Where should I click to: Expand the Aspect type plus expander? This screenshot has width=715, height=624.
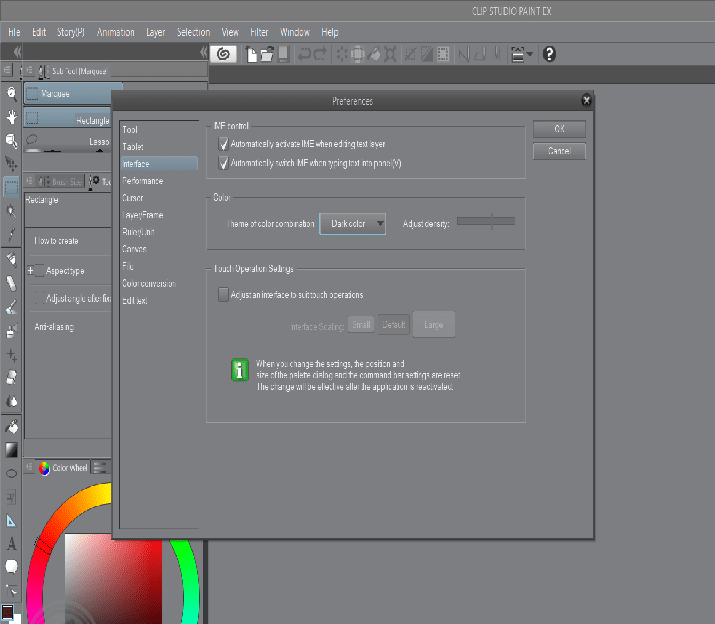tap(31, 271)
